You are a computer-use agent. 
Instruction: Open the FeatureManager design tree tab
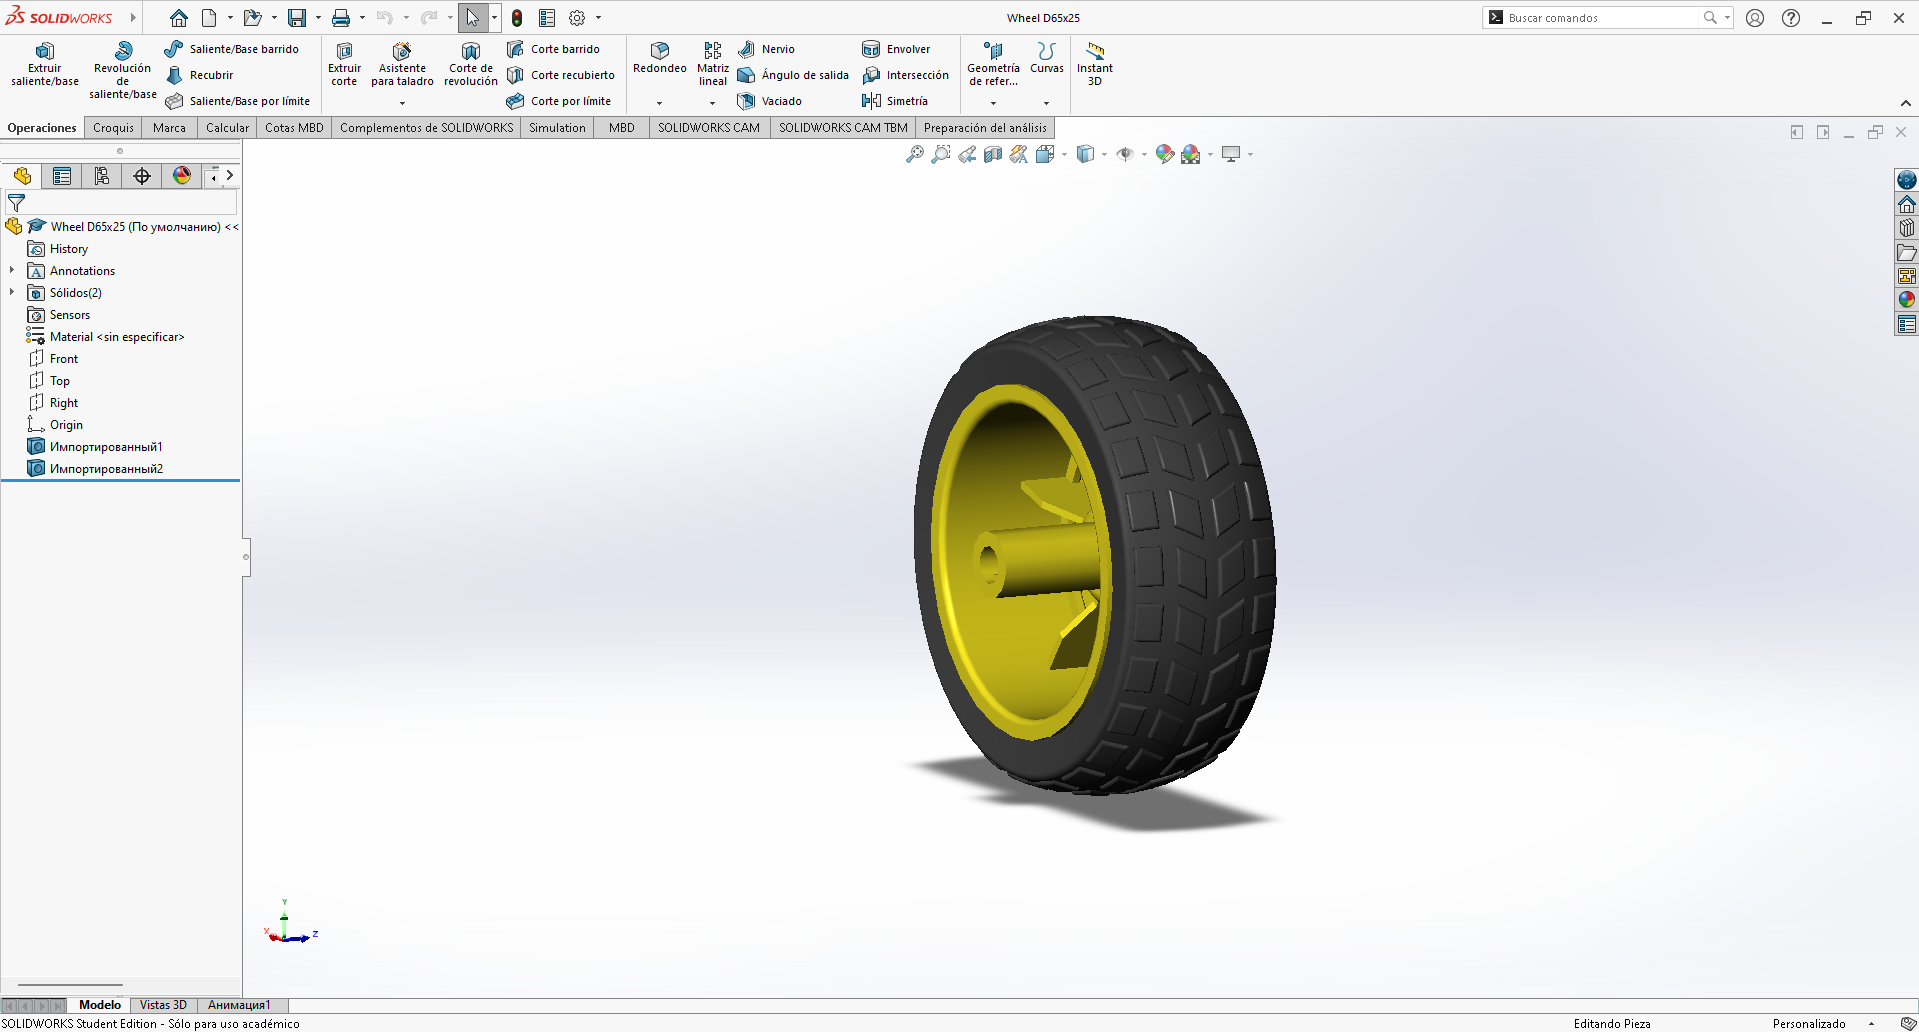[22, 176]
